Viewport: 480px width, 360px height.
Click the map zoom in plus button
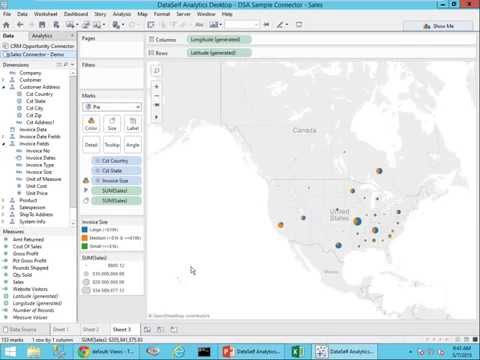pyautogui.click(x=156, y=87)
